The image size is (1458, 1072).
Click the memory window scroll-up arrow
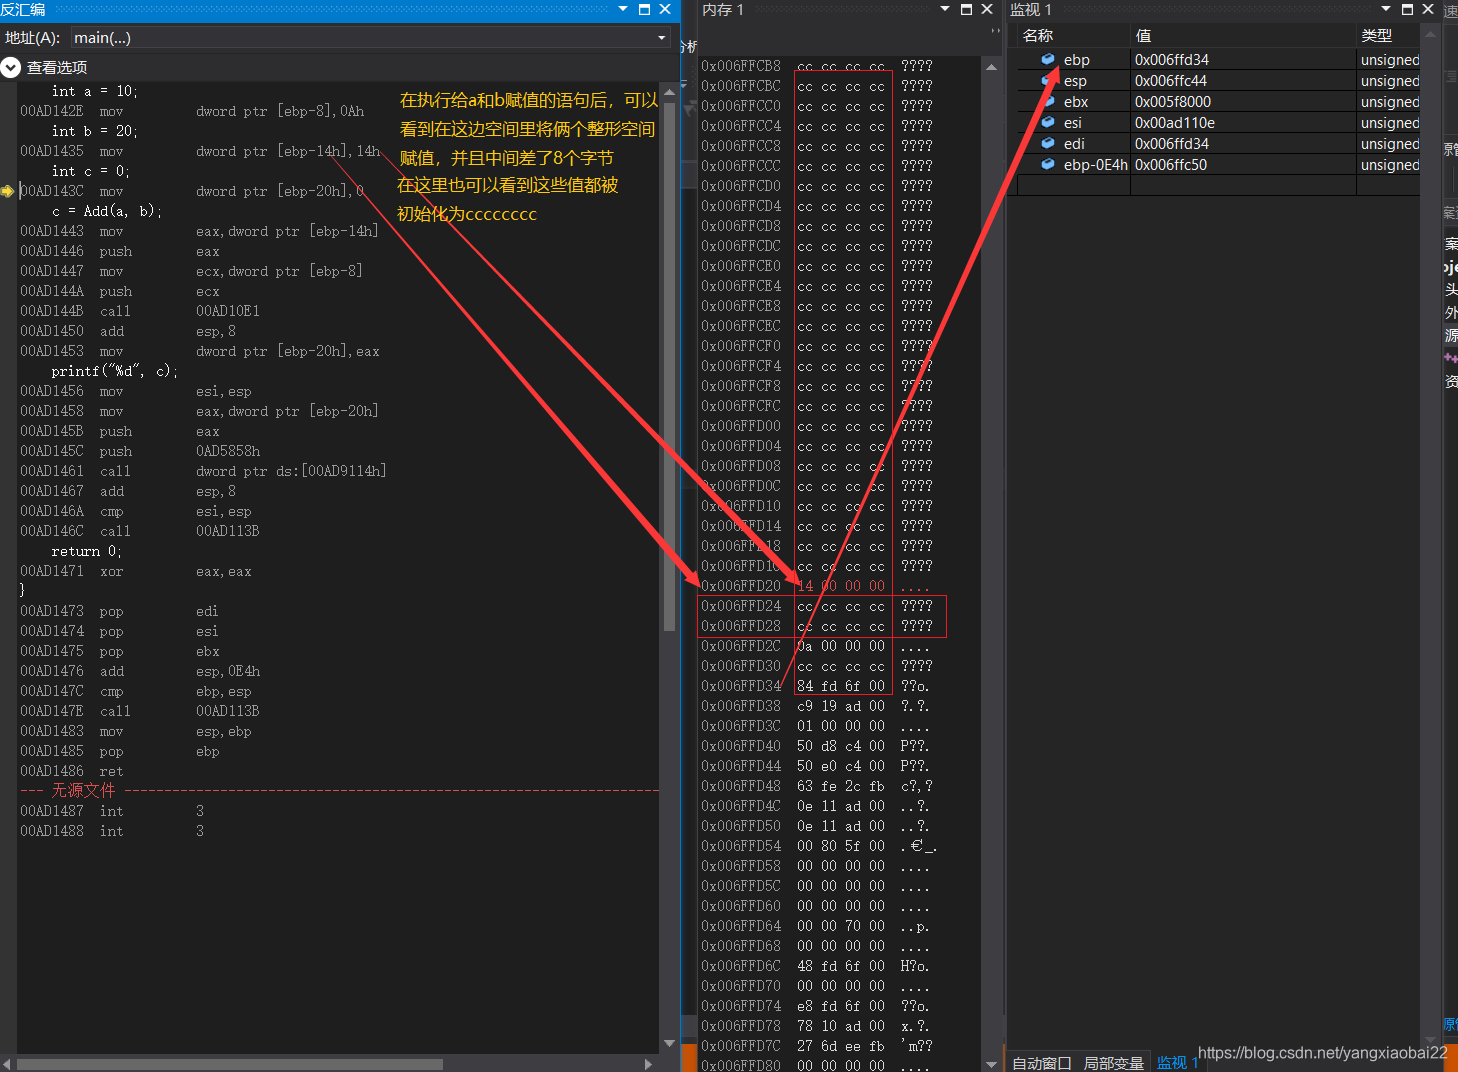point(991,67)
